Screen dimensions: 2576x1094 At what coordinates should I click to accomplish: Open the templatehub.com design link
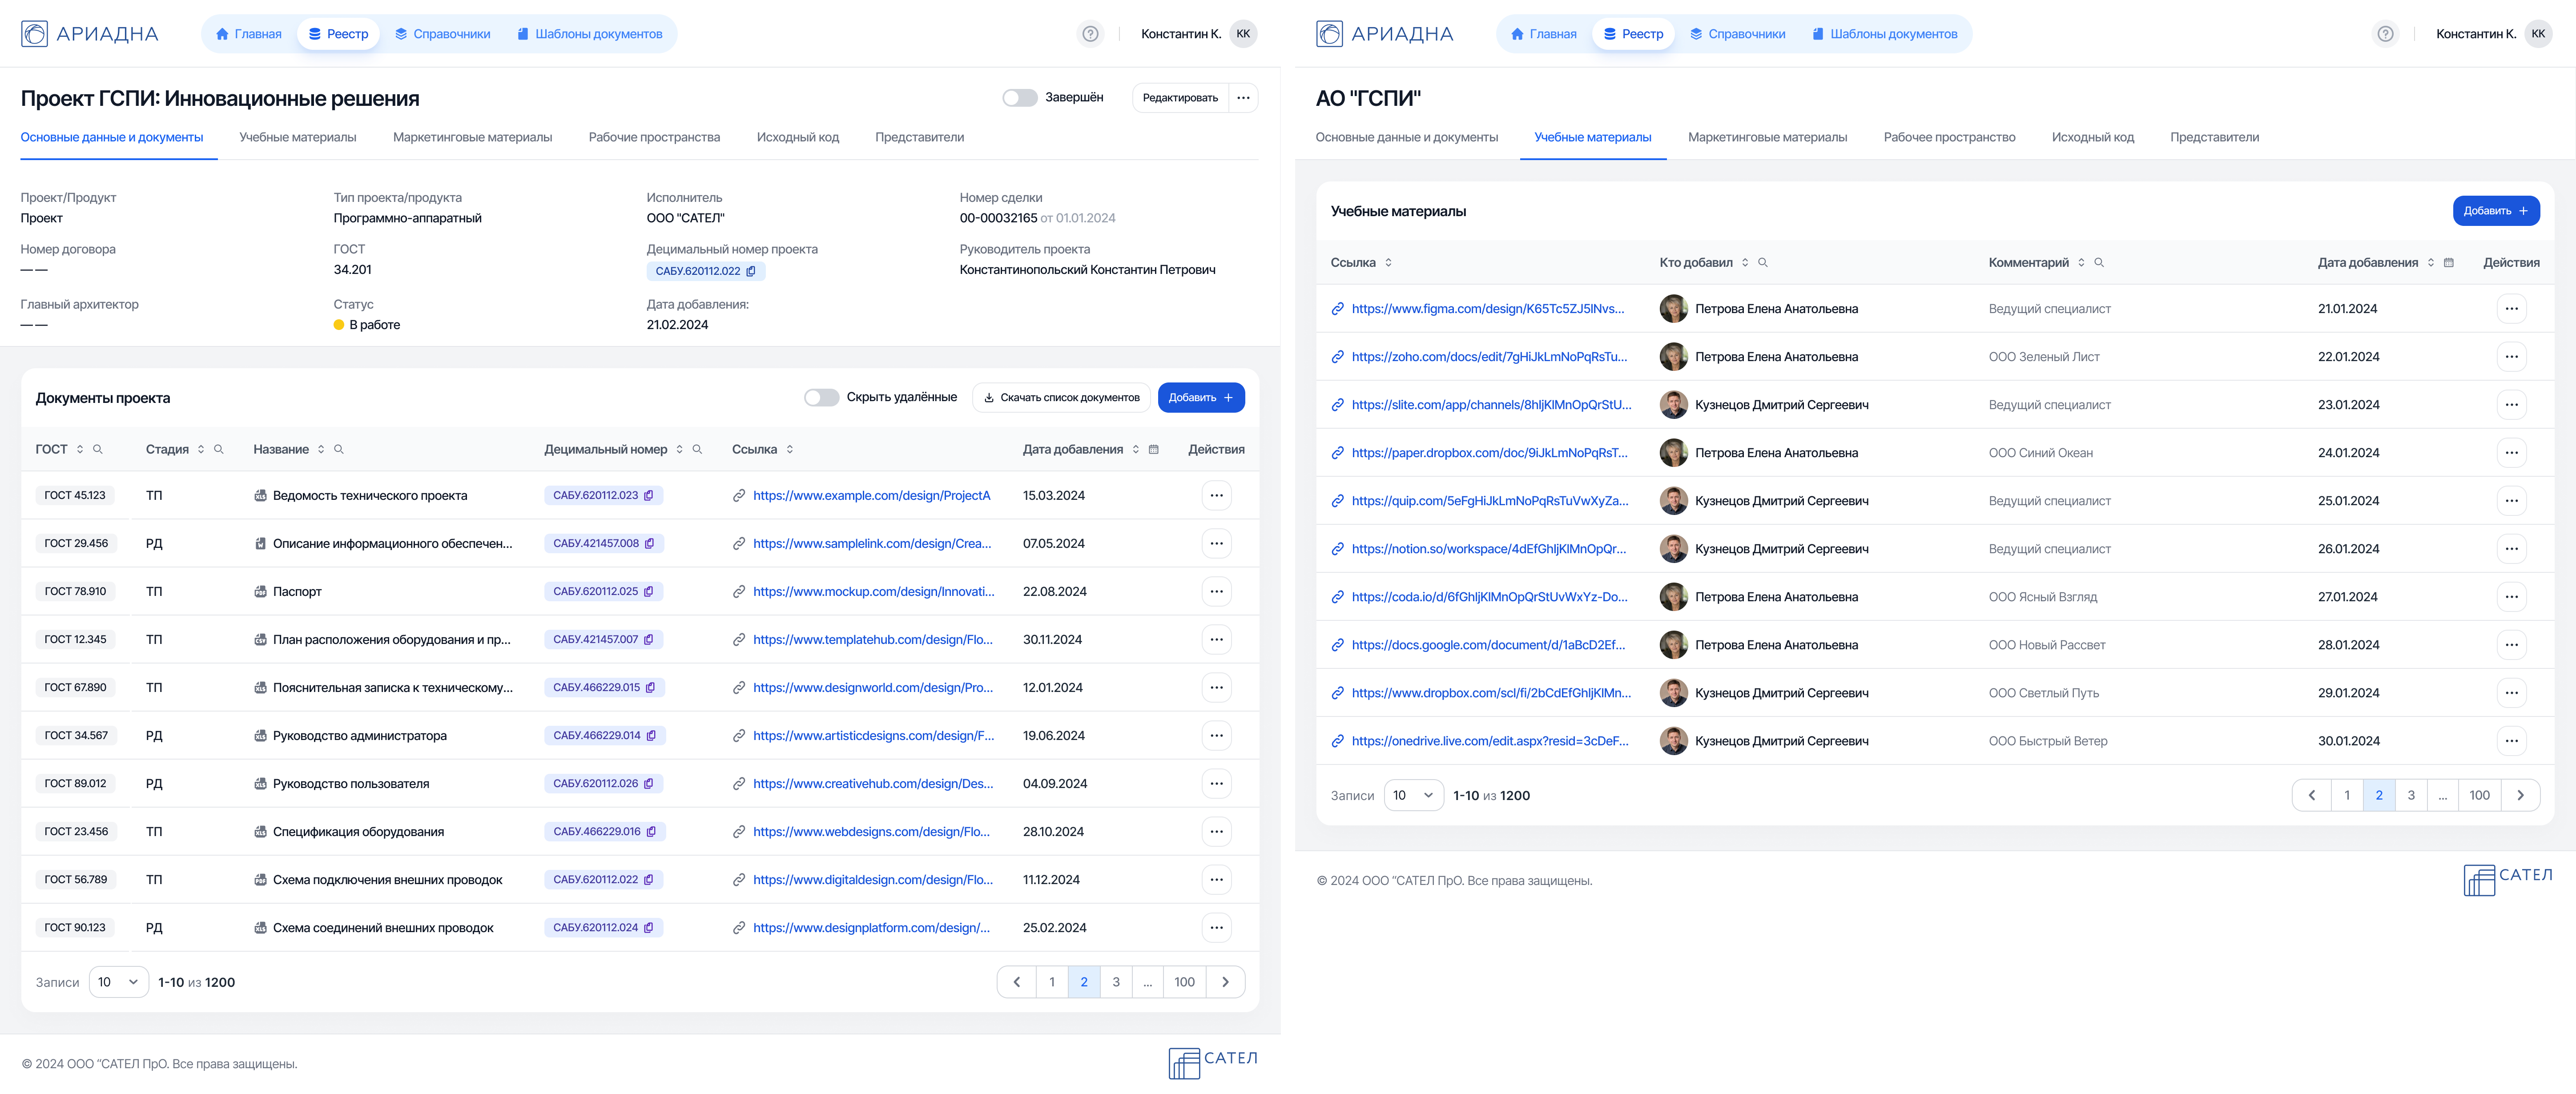click(x=873, y=640)
